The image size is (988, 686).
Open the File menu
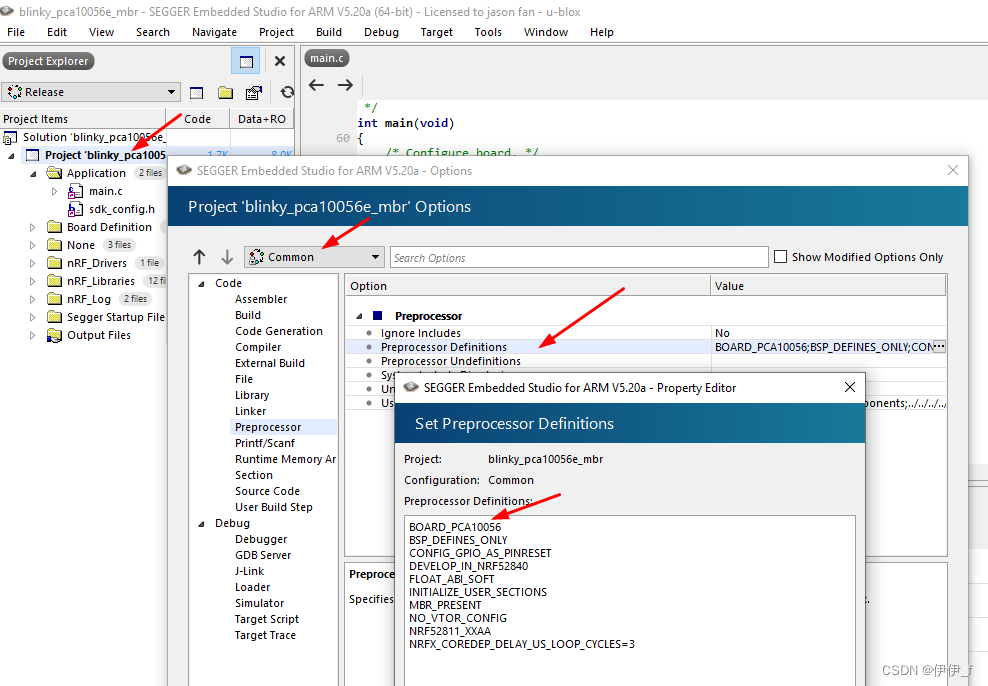pyautogui.click(x=16, y=32)
